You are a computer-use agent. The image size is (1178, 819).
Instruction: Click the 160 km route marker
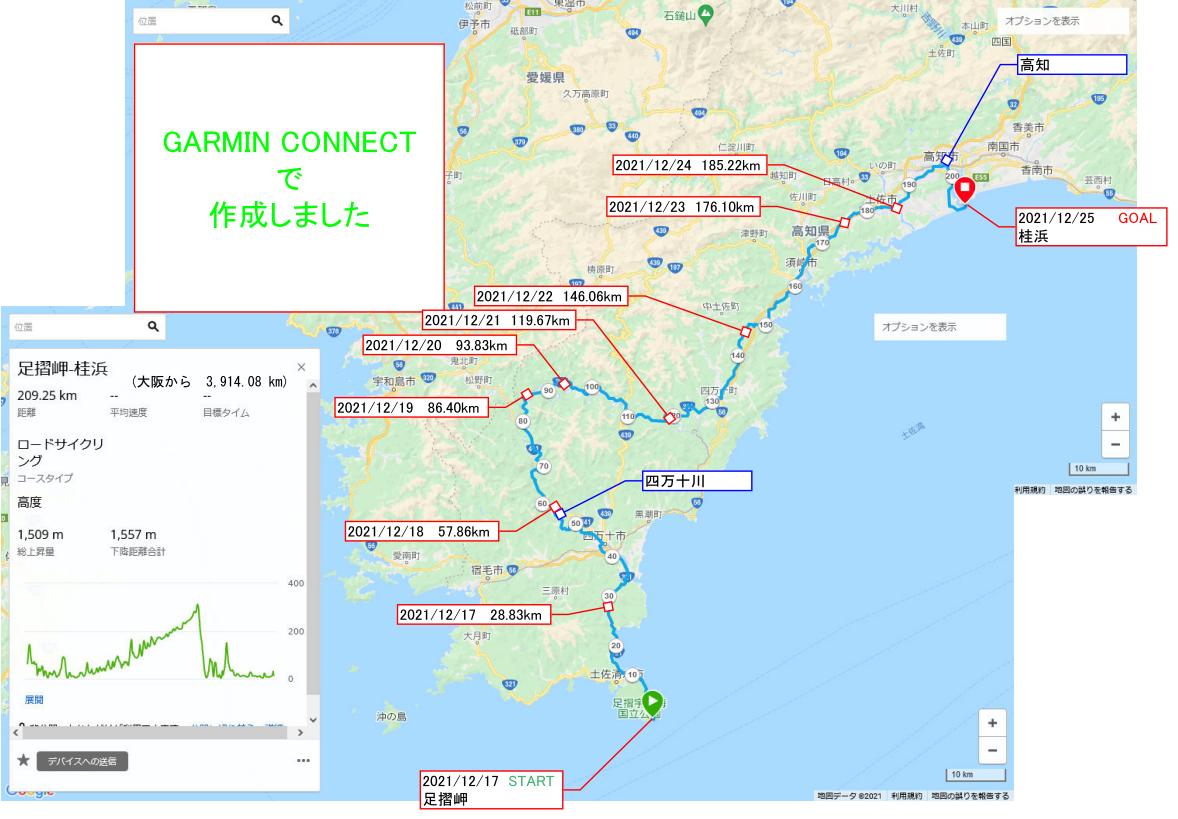click(796, 286)
